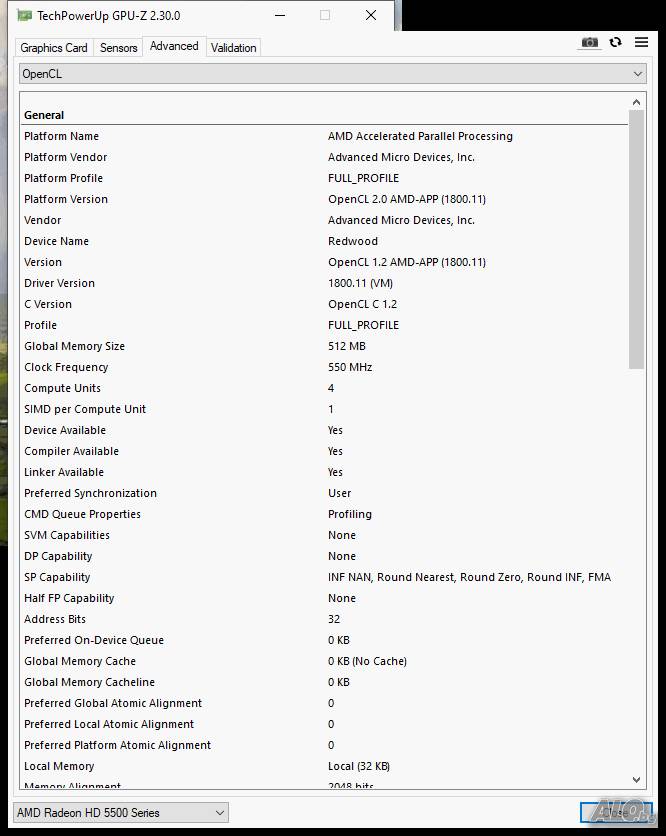Click the Device Available label
666x836 pixels.
[65, 430]
